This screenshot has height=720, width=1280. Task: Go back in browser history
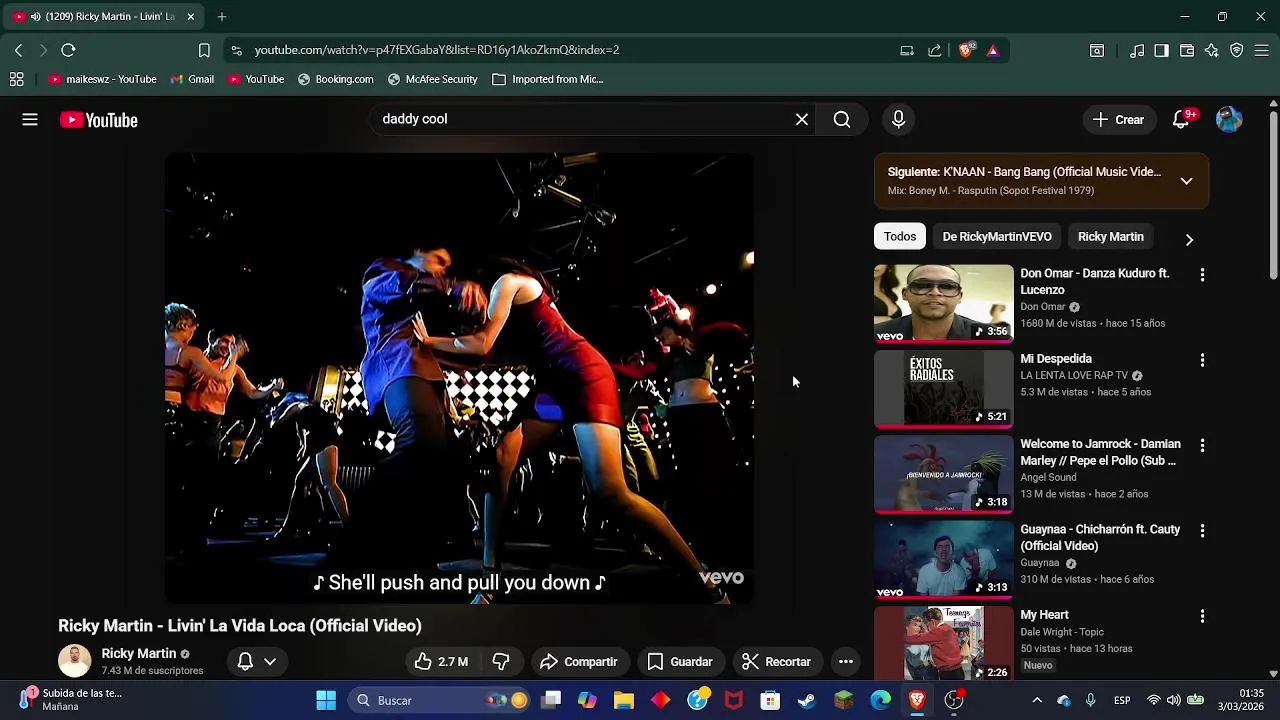(18, 50)
